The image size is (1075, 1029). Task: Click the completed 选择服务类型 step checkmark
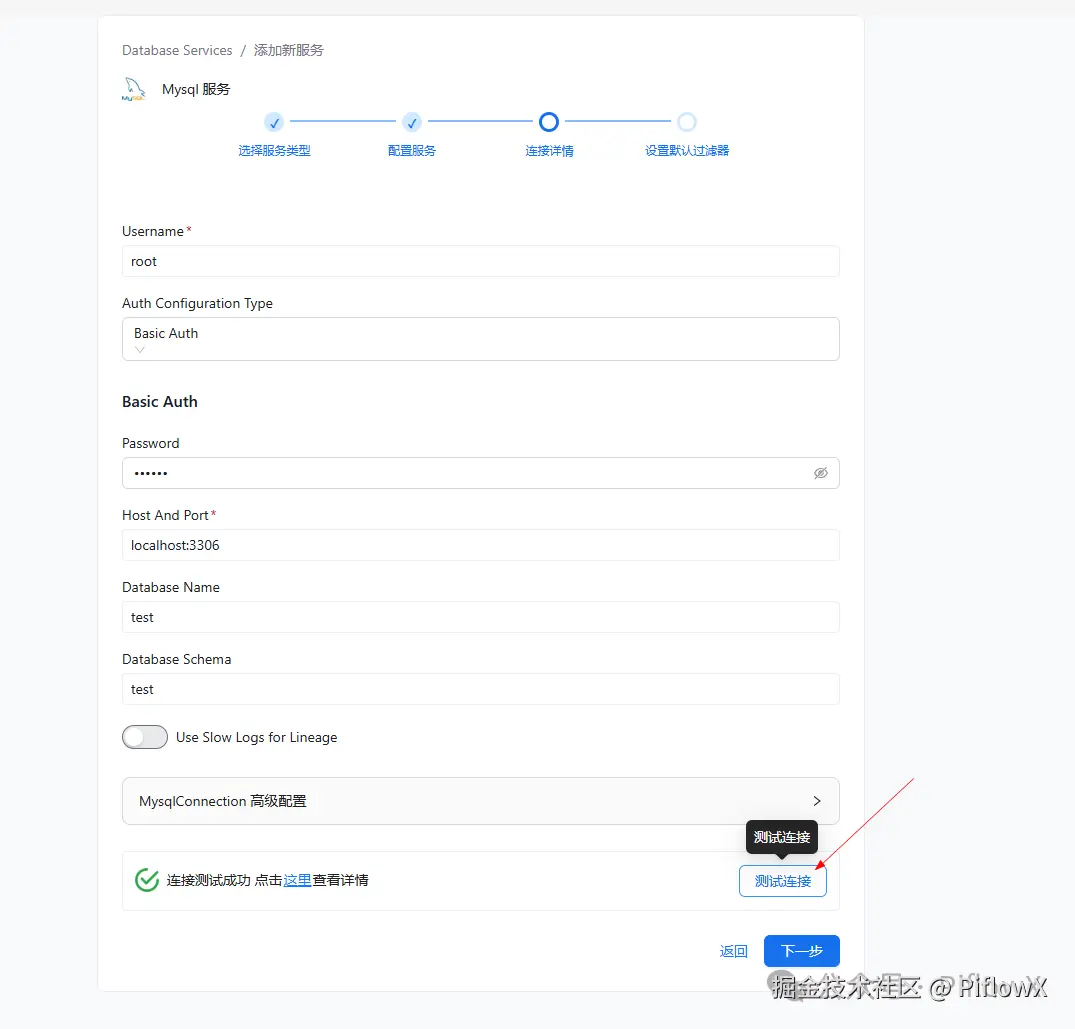(274, 123)
